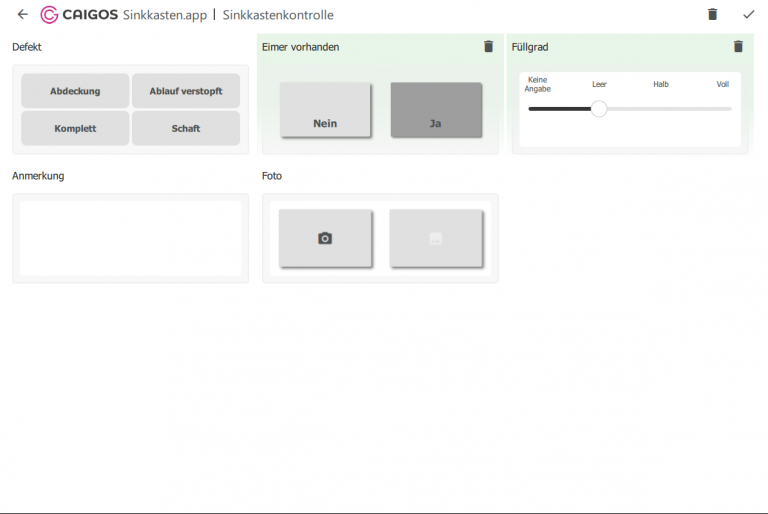Click the Defekt section label

[27, 47]
